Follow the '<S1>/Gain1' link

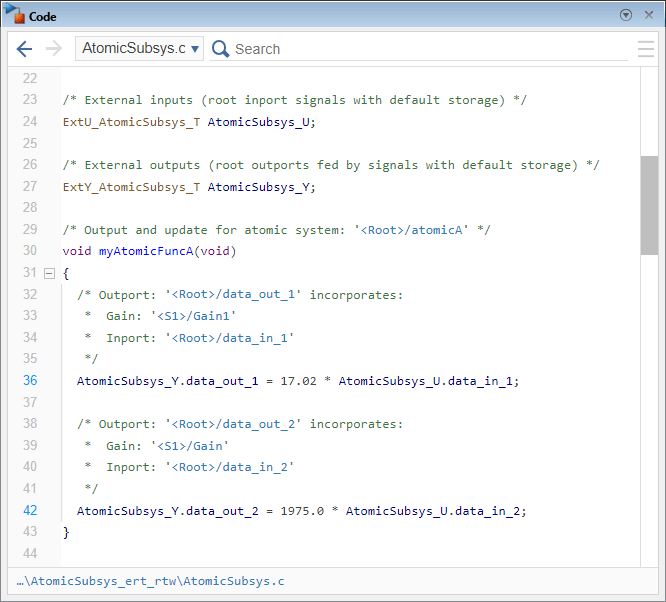[193, 316]
